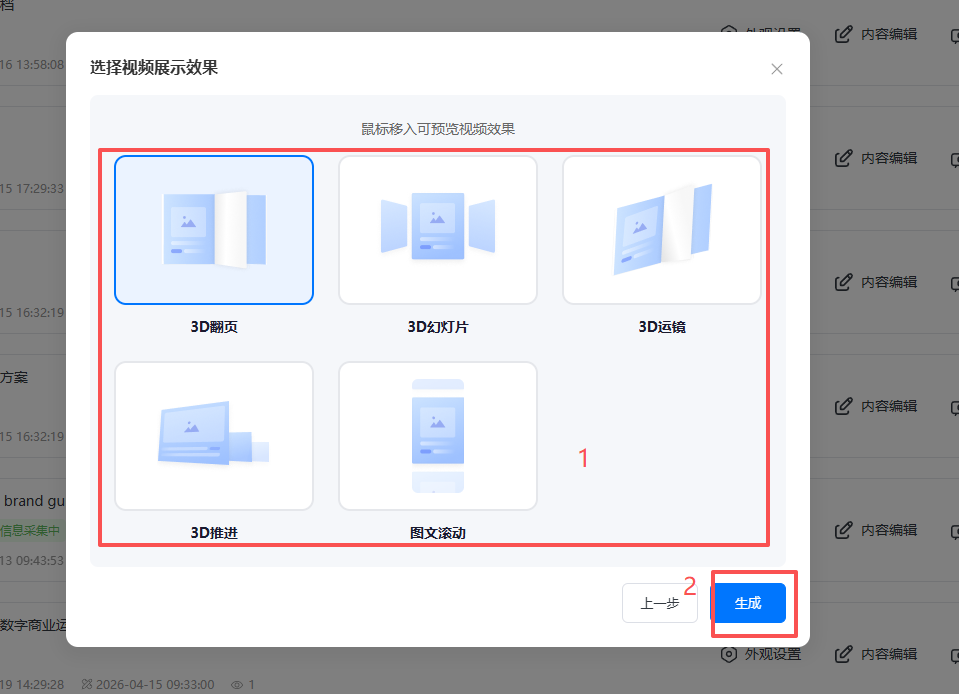Screen dimensions: 959x694
Task: Choose the 3D幻灯片 effect card
Action: tap(438, 230)
